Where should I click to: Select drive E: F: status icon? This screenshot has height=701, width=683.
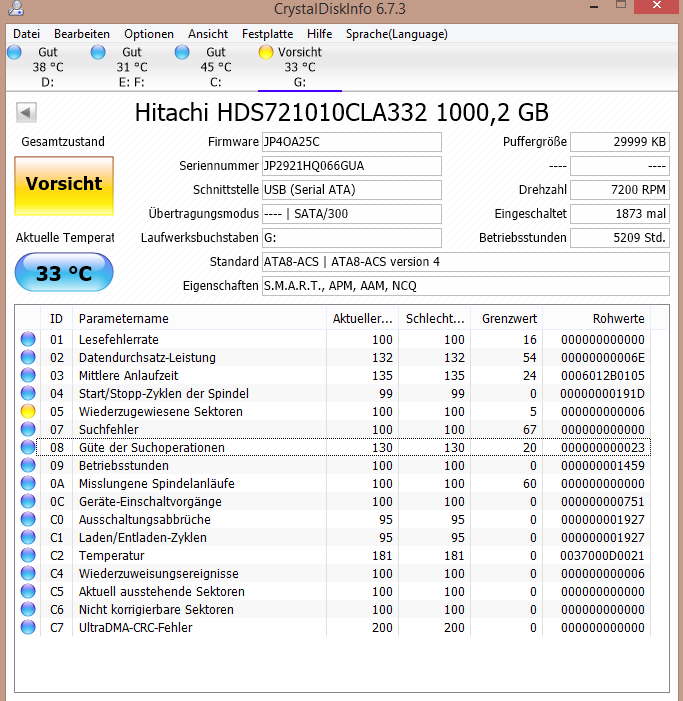pos(98,52)
